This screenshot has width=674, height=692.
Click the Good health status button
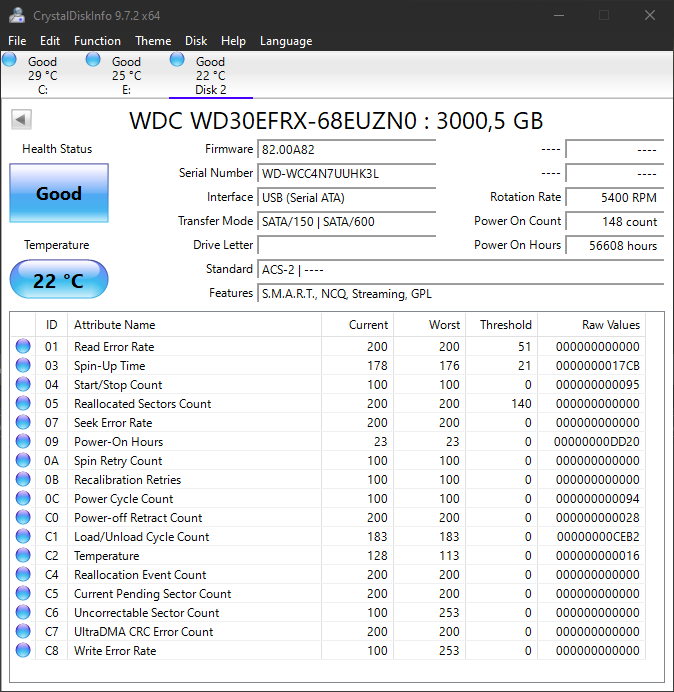[58, 194]
